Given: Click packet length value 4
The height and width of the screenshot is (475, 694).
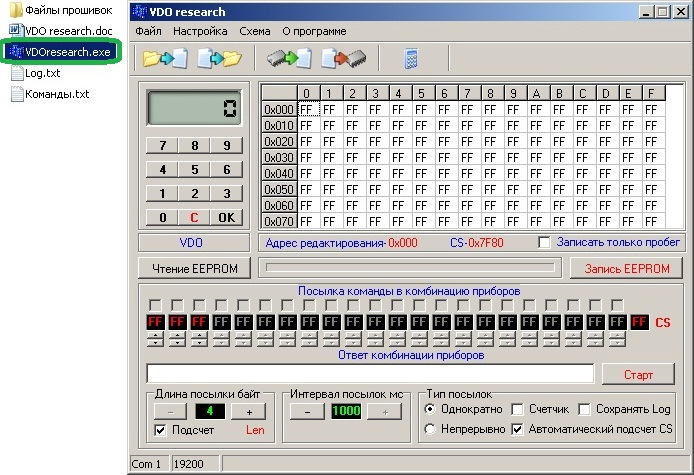Looking at the screenshot, I should [210, 411].
